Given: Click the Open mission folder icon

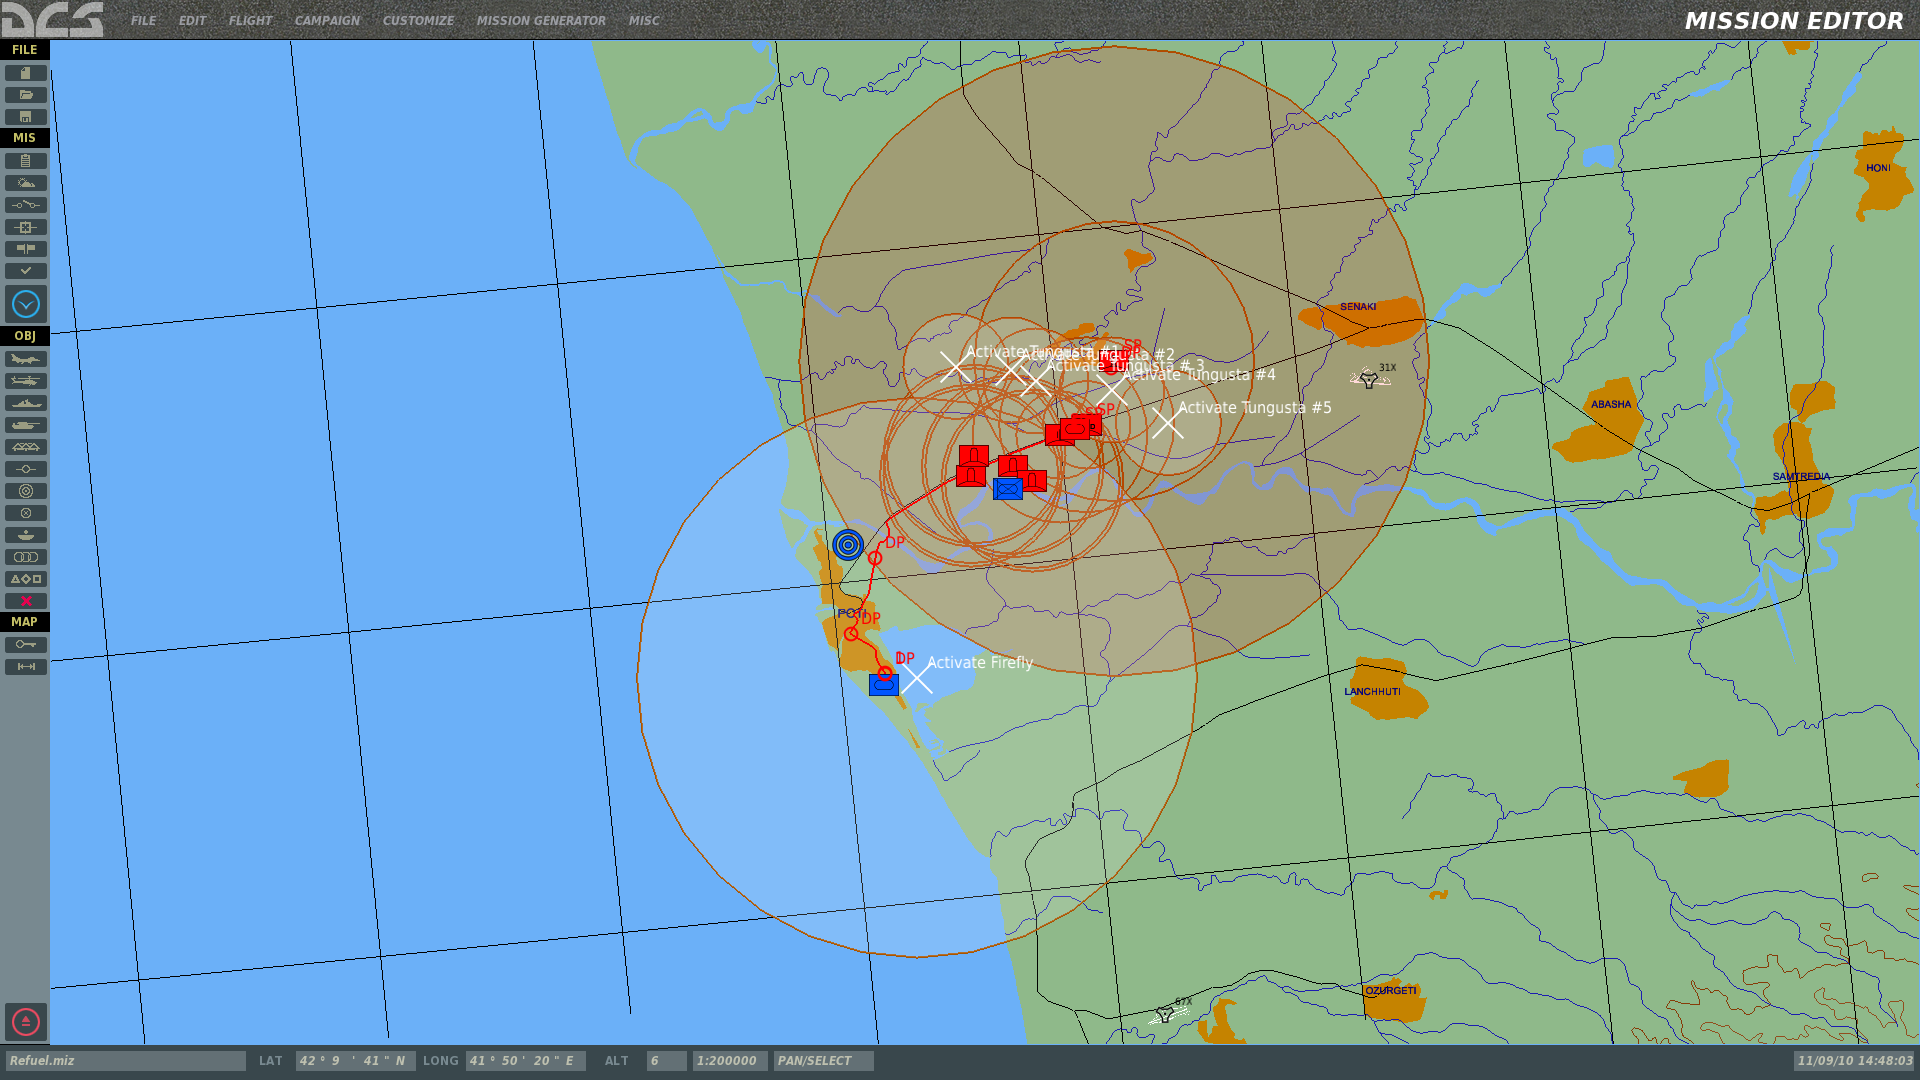Looking at the screenshot, I should pyautogui.click(x=26, y=95).
